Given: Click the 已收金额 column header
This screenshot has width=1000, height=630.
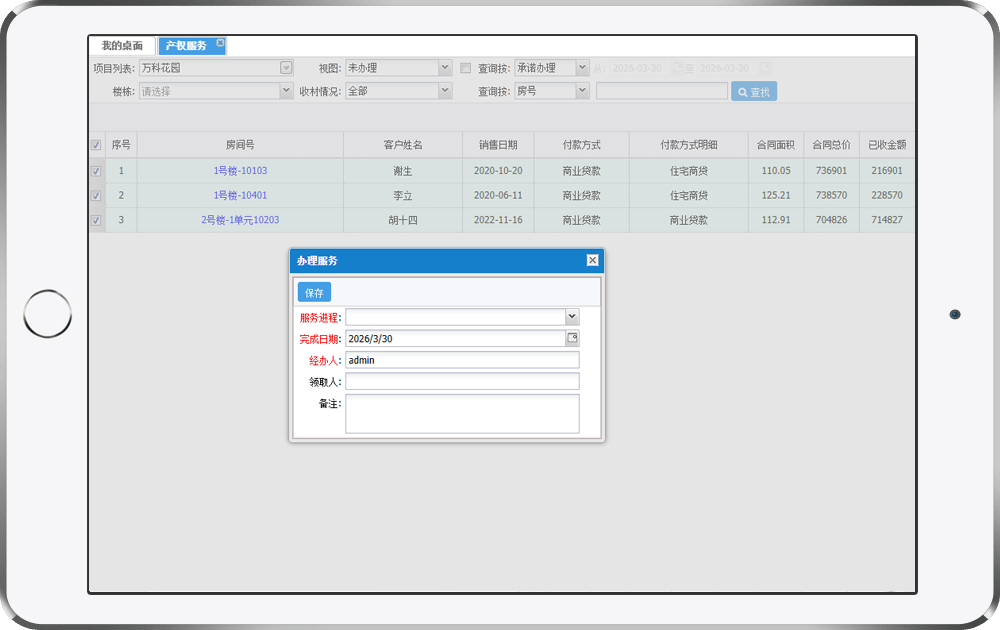Looking at the screenshot, I should [887, 145].
